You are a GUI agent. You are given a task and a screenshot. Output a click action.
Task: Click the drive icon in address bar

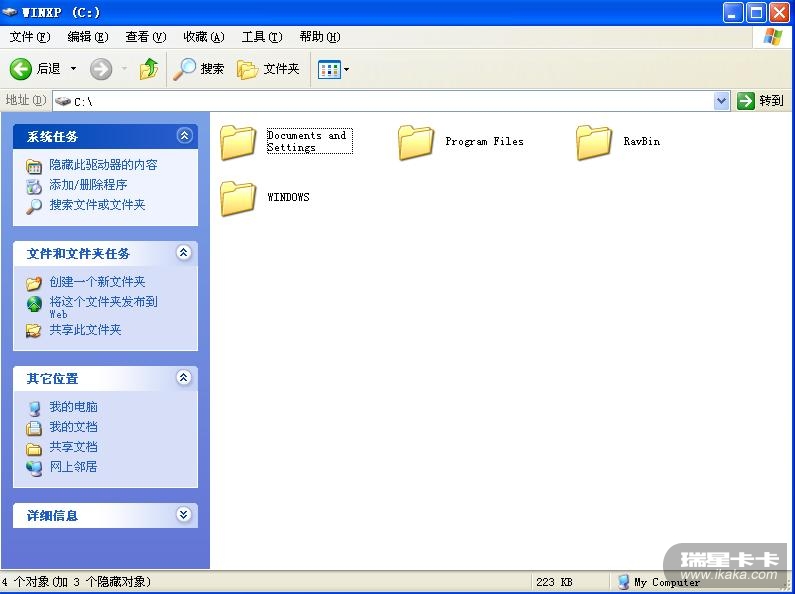[63, 101]
